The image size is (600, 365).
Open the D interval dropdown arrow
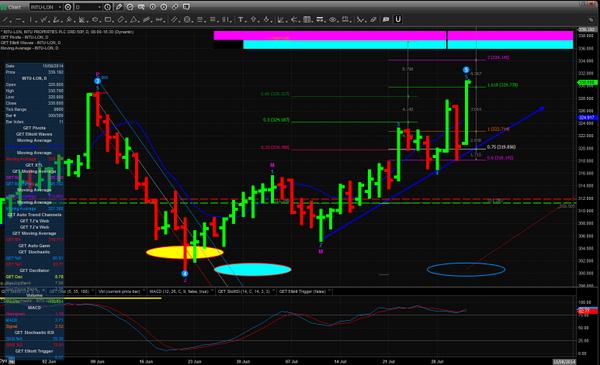click(99, 7)
